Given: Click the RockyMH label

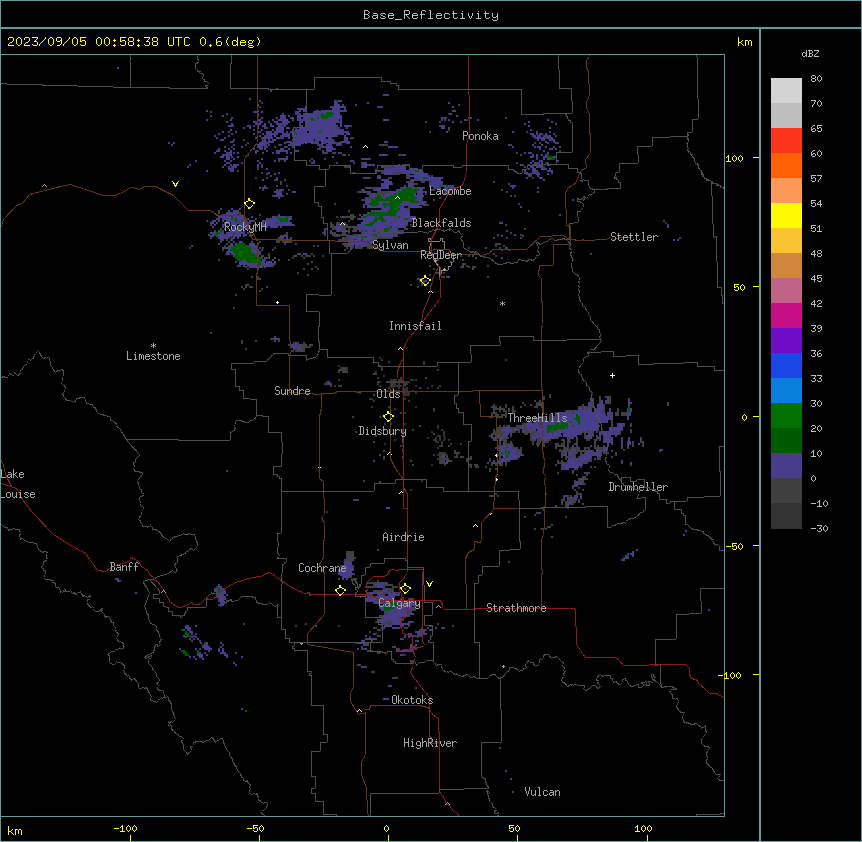Looking at the screenshot, I should point(245,227).
